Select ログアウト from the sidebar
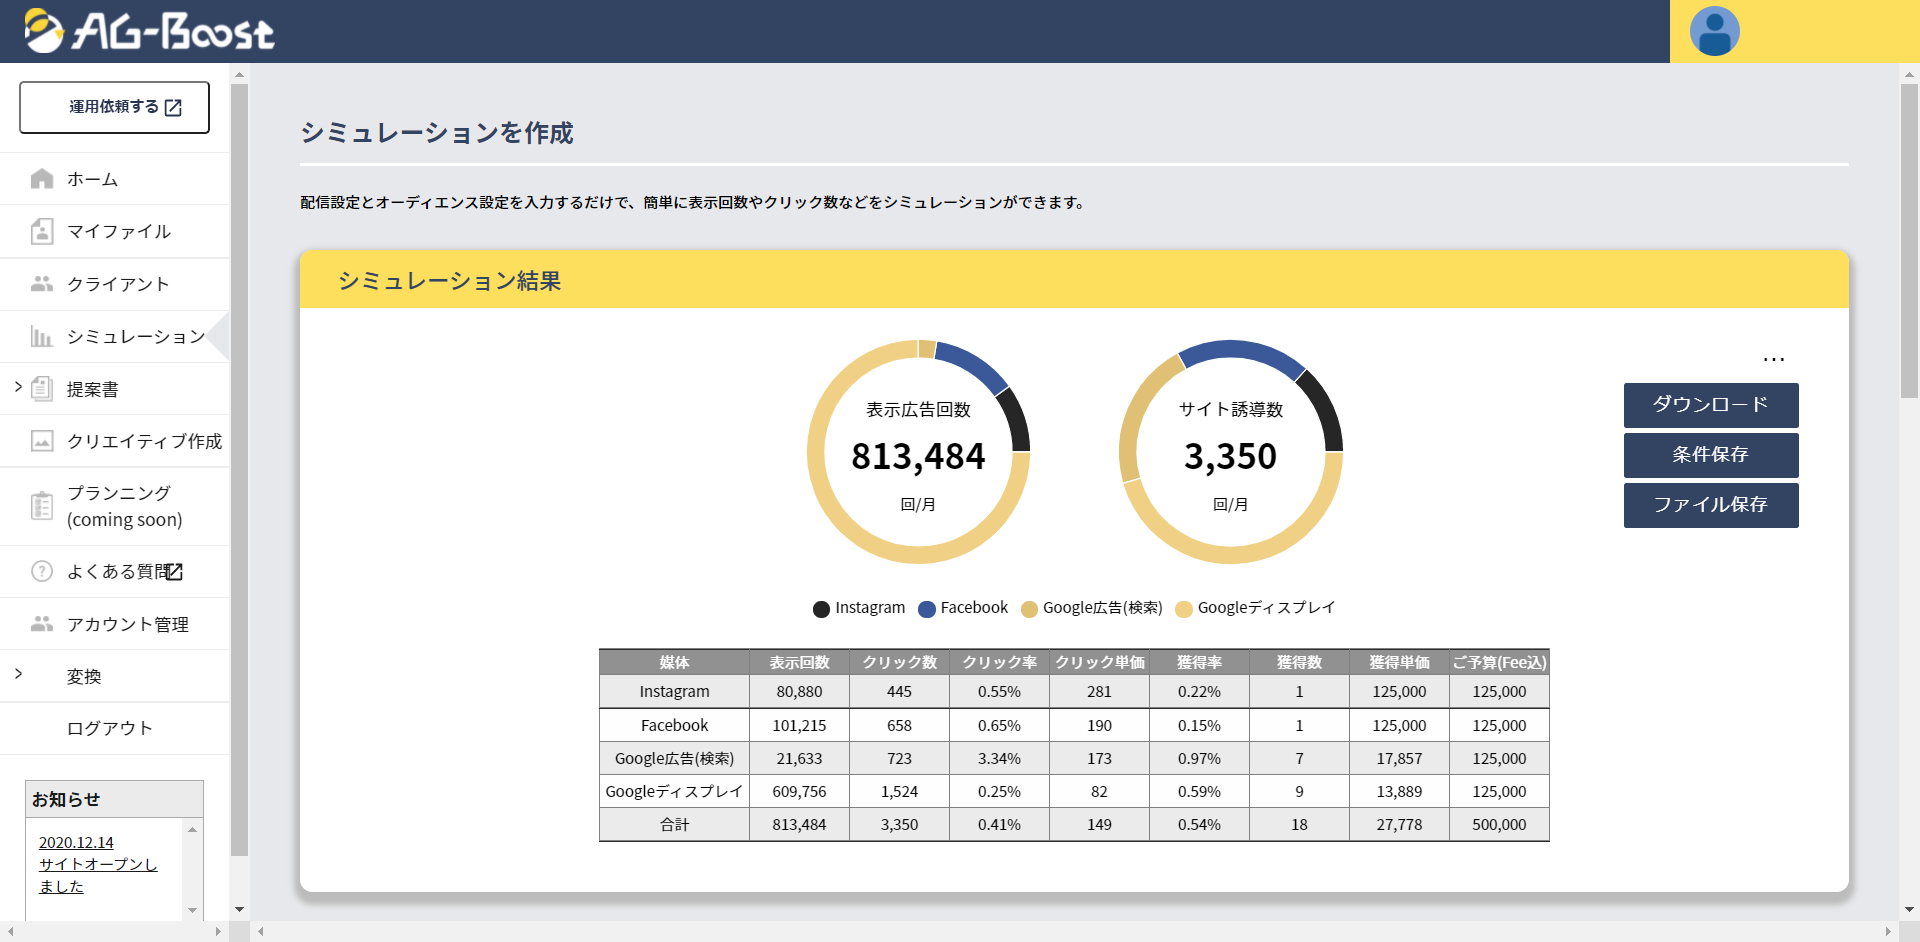The image size is (1920, 942). tap(109, 728)
